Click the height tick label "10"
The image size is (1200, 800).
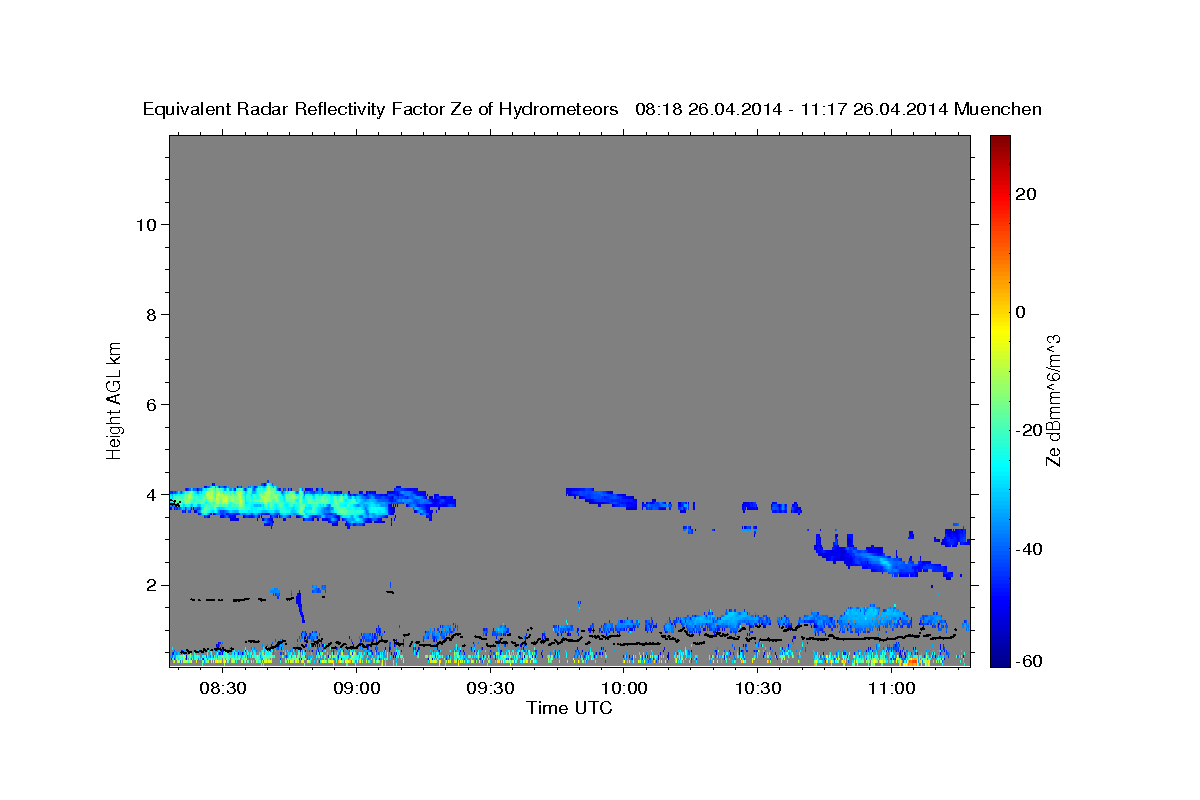click(x=145, y=224)
